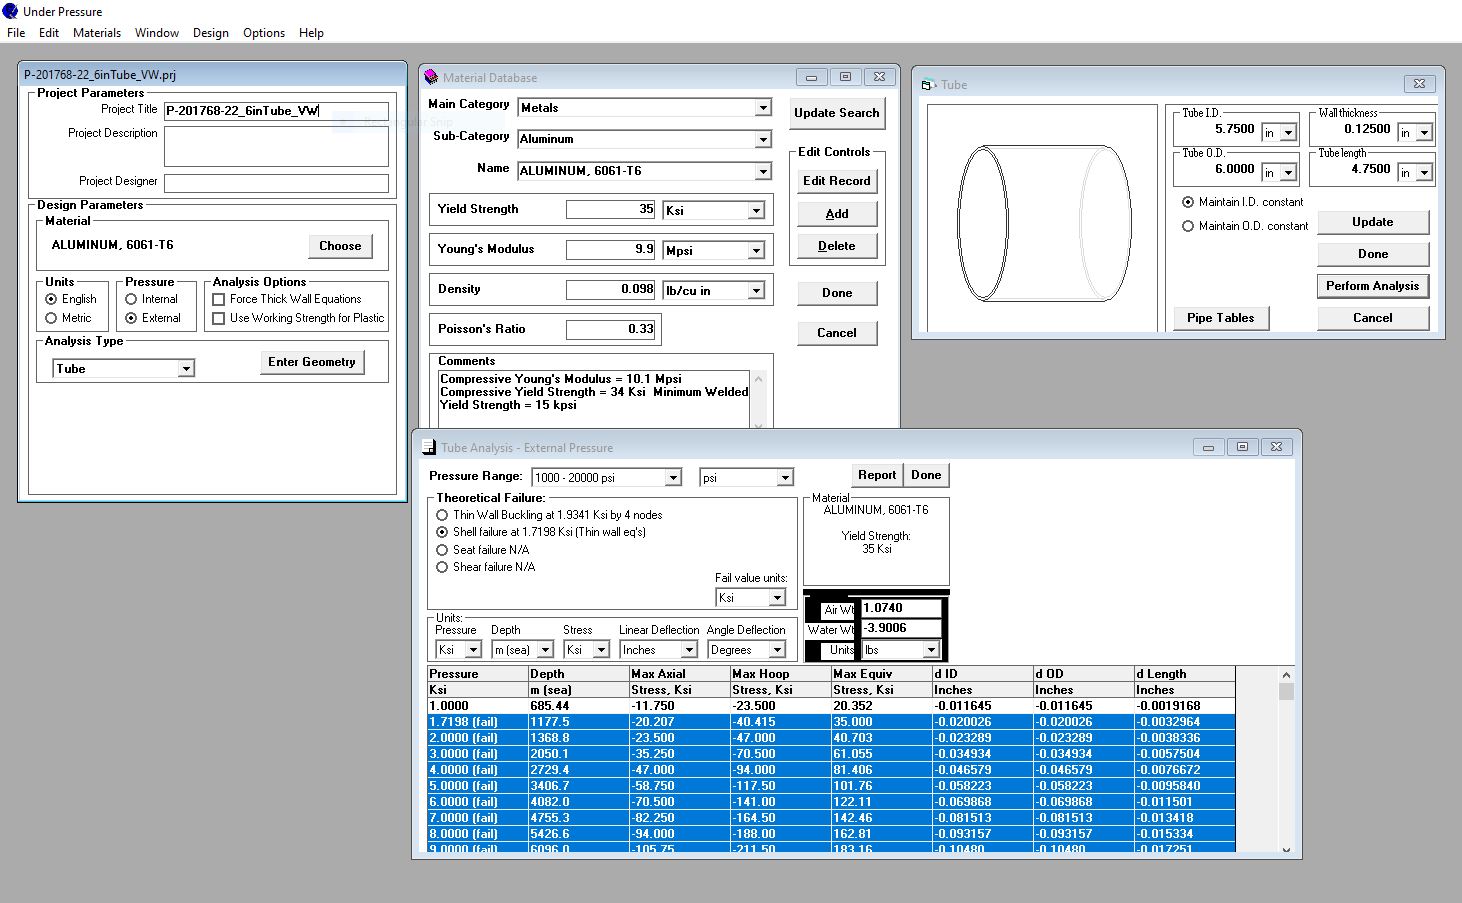The width and height of the screenshot is (1462, 903).
Task: Close the Tube Analysis window
Action: (x=1276, y=447)
